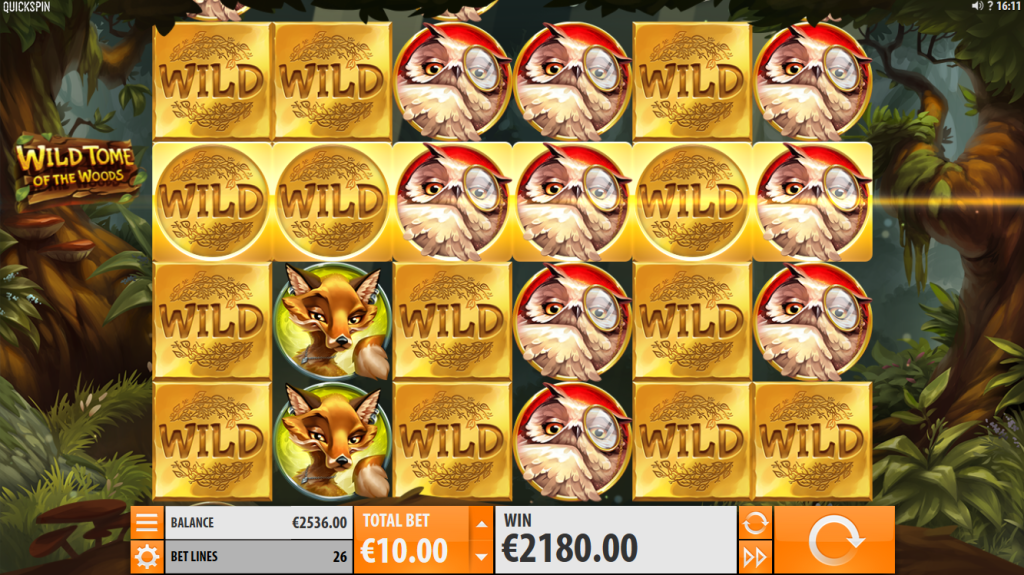Screen dimensions: 1024x575
Task: Click the upper fox symbol
Action: pos(332,321)
